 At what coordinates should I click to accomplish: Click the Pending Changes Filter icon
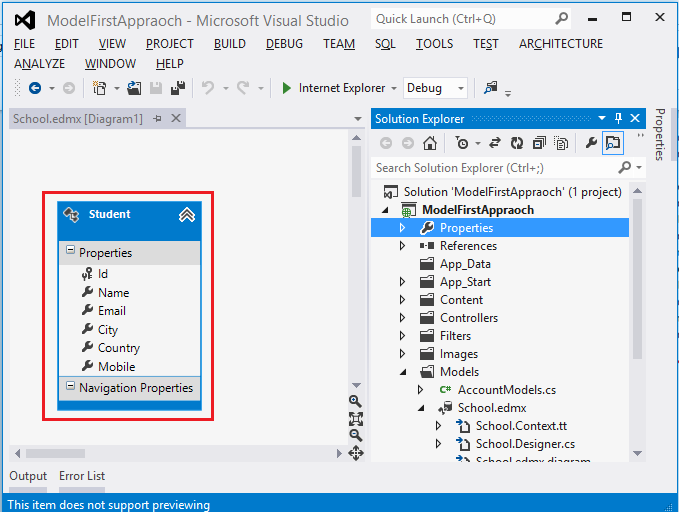(x=462, y=143)
